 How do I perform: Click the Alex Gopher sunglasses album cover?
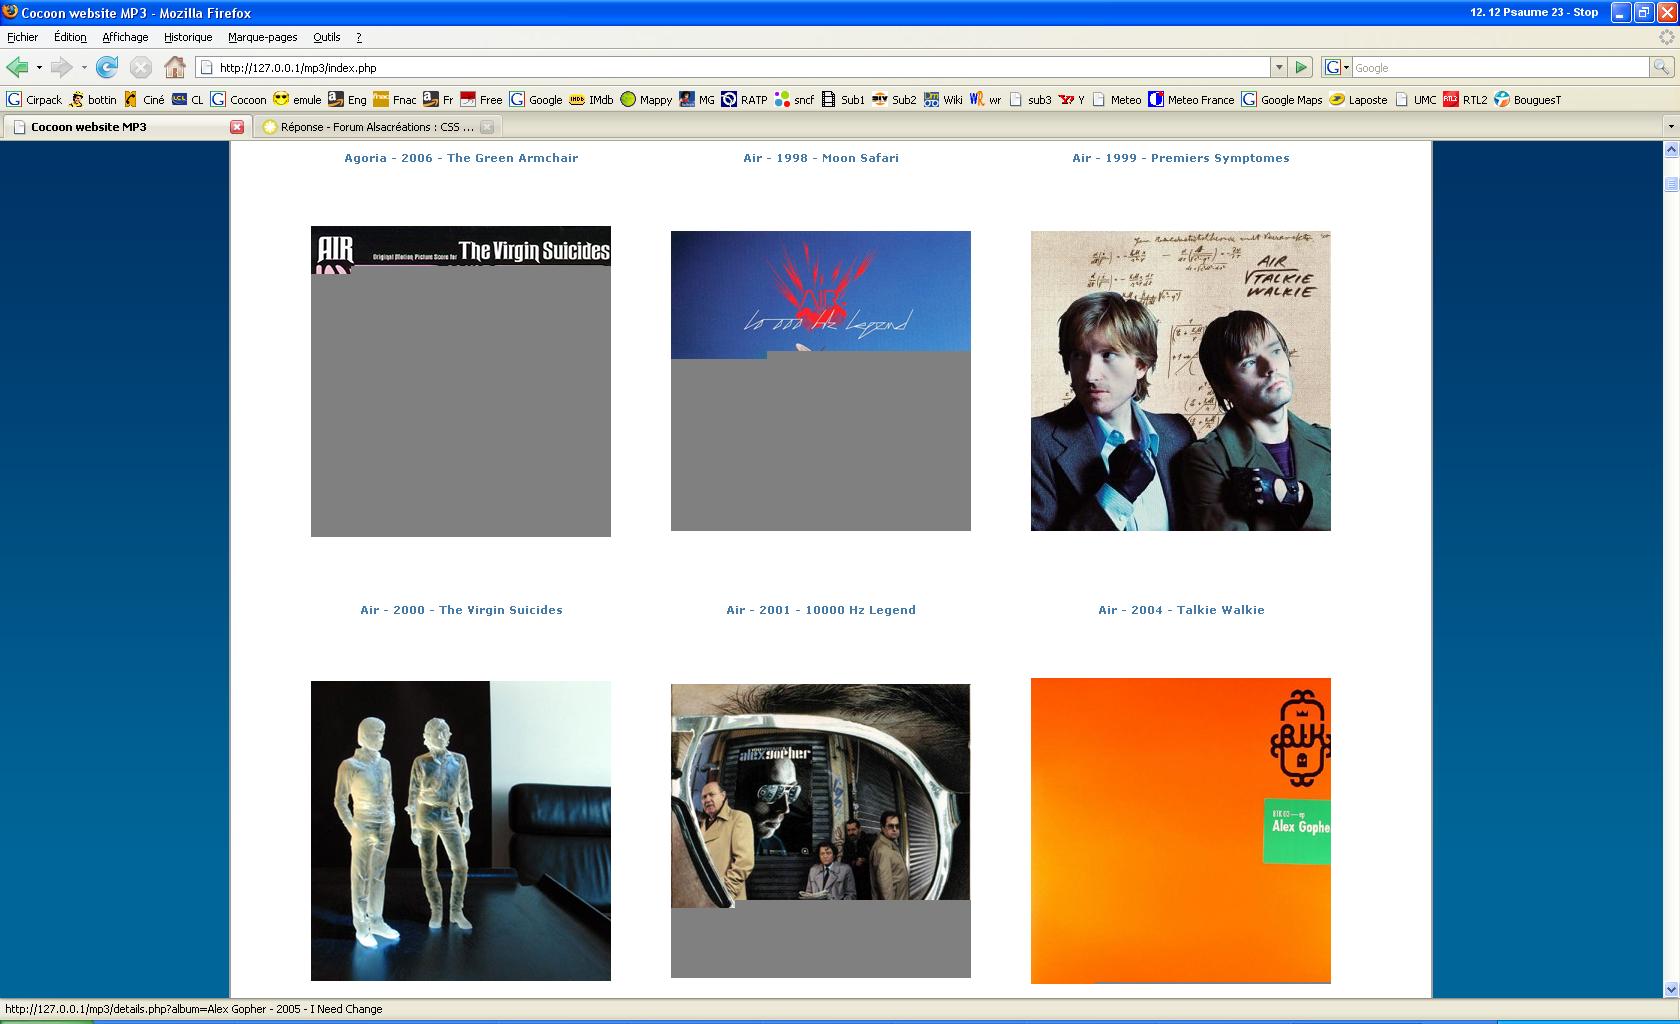[x=821, y=831]
